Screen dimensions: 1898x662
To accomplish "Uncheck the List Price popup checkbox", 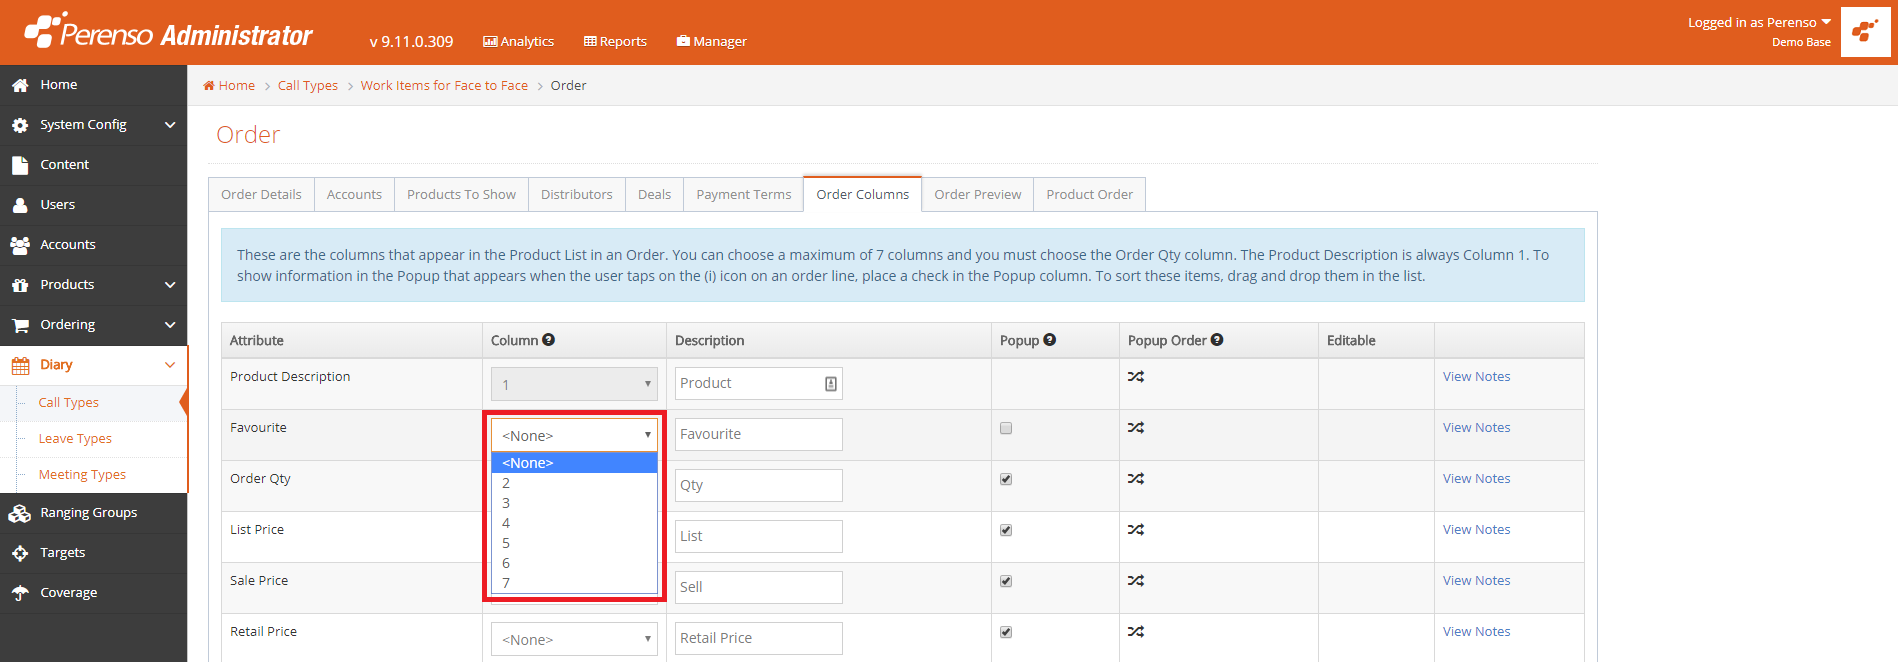I will [1006, 530].
